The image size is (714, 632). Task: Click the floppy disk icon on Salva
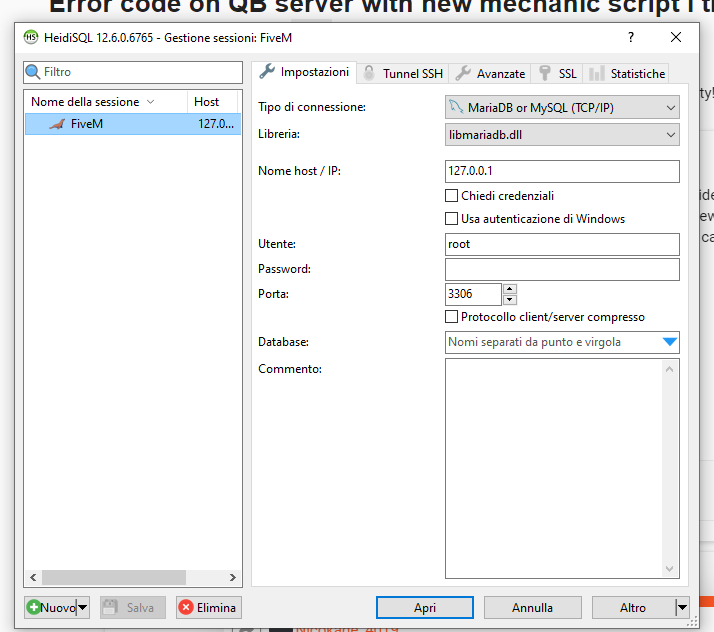(x=110, y=607)
